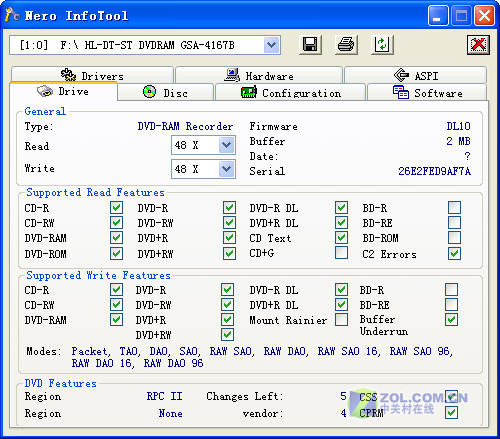Click the DVD-RAM Recorder type text

coord(185,126)
